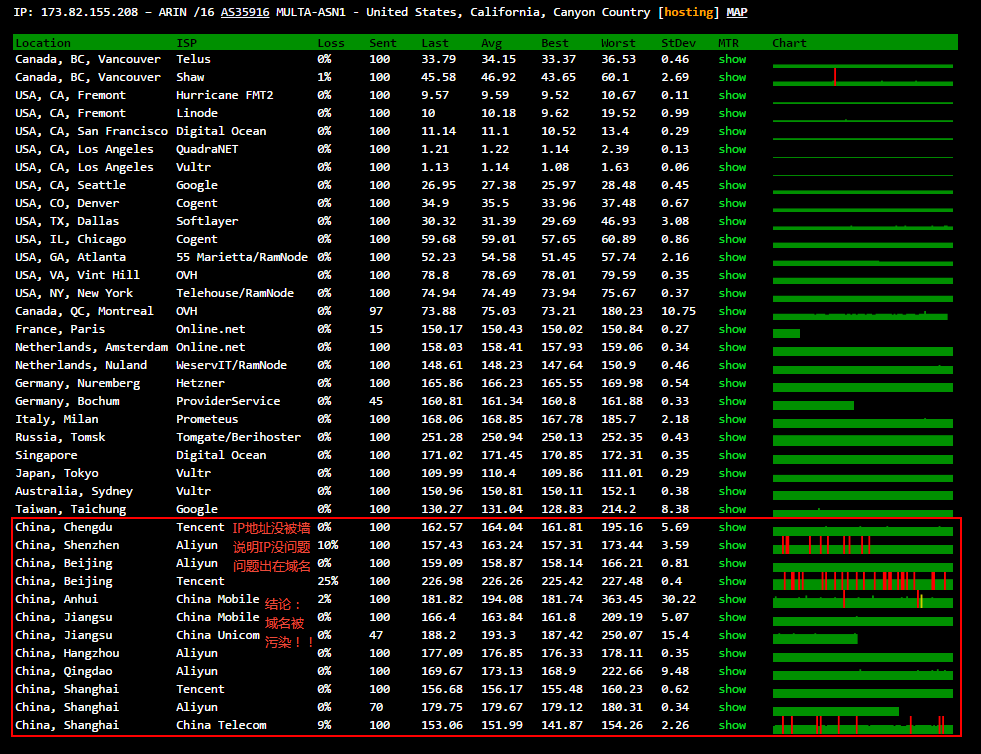Show MTR for Montreal OVH row
The image size is (981, 754).
(x=732, y=311)
